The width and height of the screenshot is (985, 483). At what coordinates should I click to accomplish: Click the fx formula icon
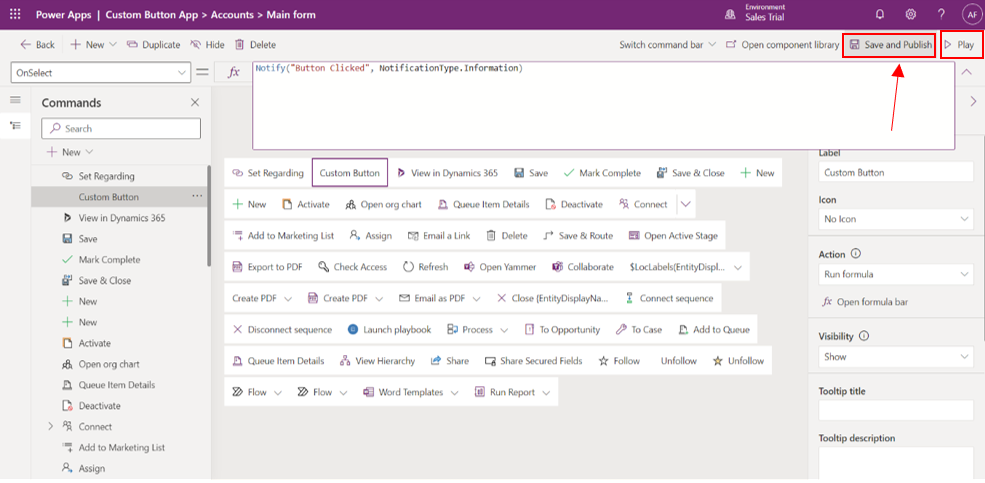click(234, 72)
